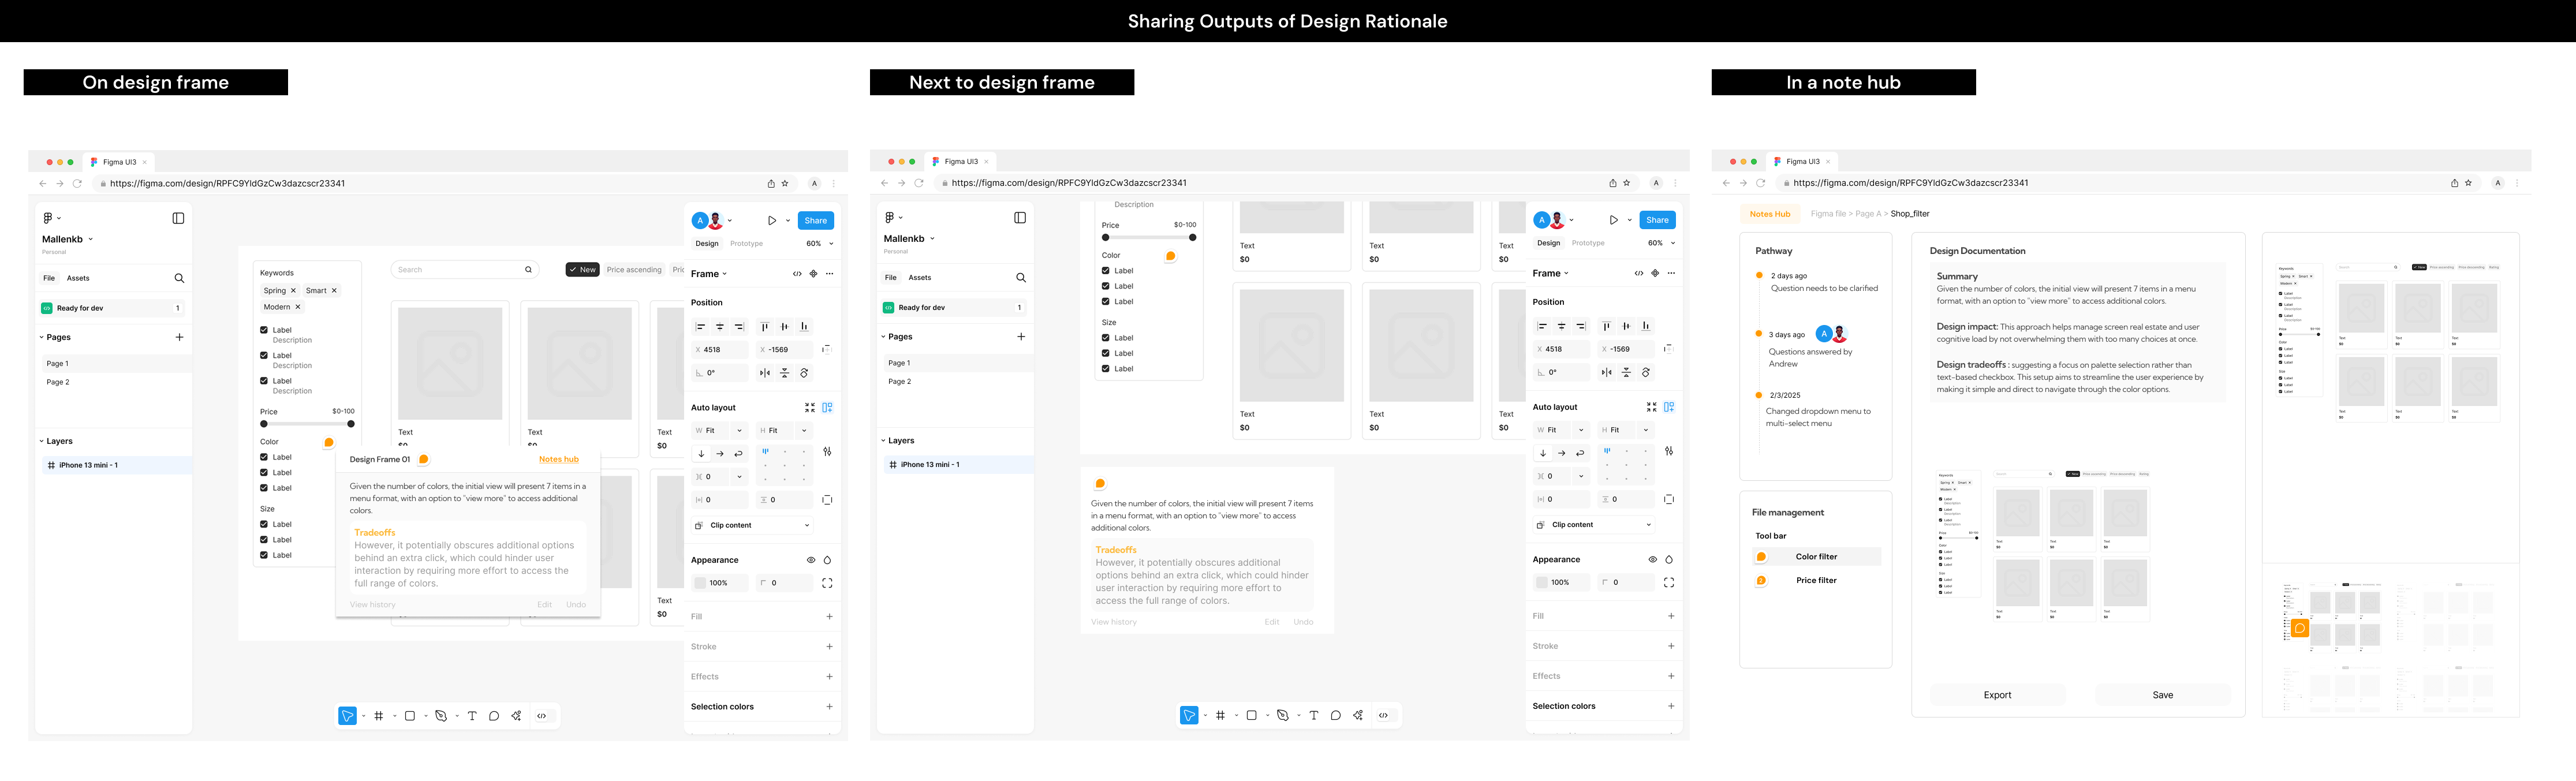Image resolution: width=2576 pixels, height=781 pixels.
Task: Select the Comment tool in left window toolbar
Action: [494, 716]
